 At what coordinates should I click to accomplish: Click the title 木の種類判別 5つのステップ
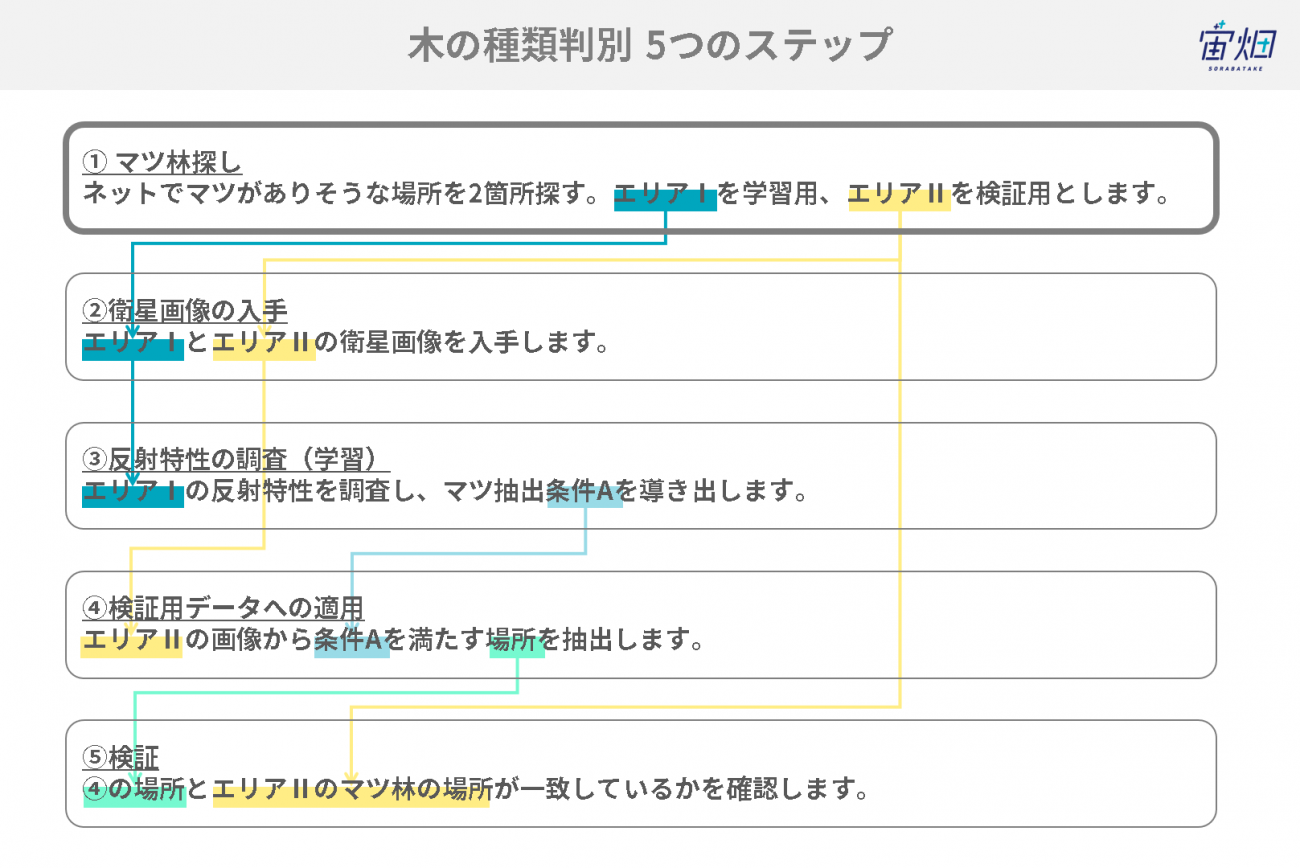point(649,45)
